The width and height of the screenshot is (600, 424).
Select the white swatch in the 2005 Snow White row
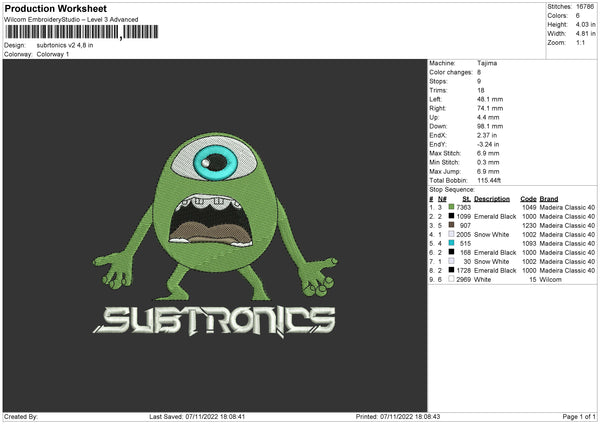451,234
